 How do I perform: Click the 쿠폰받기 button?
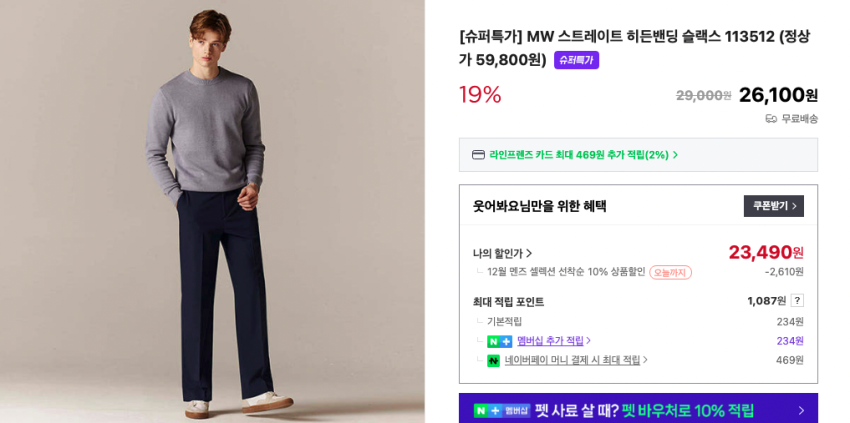coord(774,206)
